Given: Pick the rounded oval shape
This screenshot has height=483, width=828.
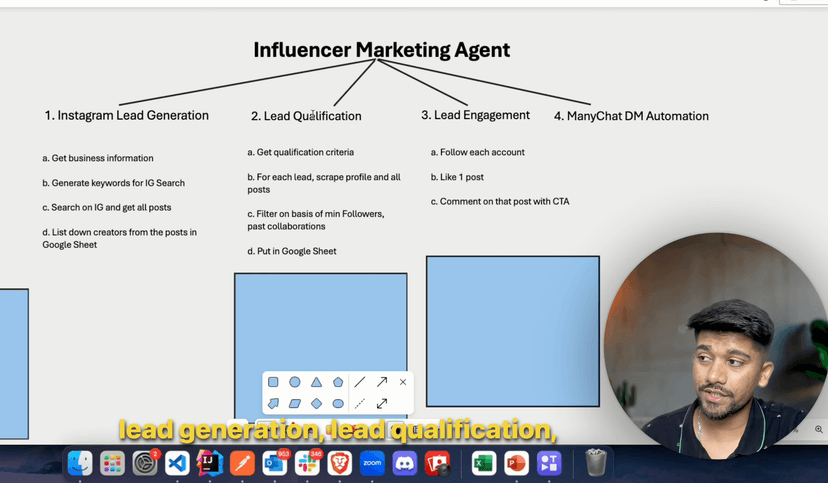Looking at the screenshot, I should (338, 404).
